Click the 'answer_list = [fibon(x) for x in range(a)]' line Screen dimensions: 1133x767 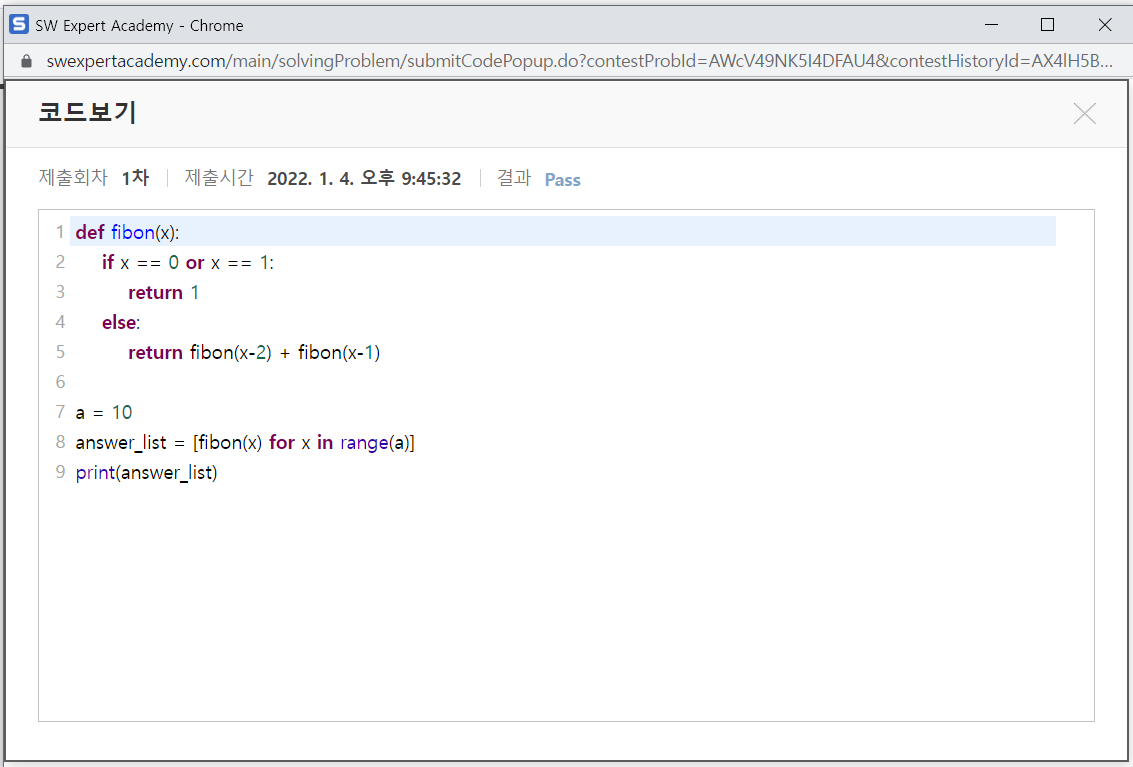[245, 442]
